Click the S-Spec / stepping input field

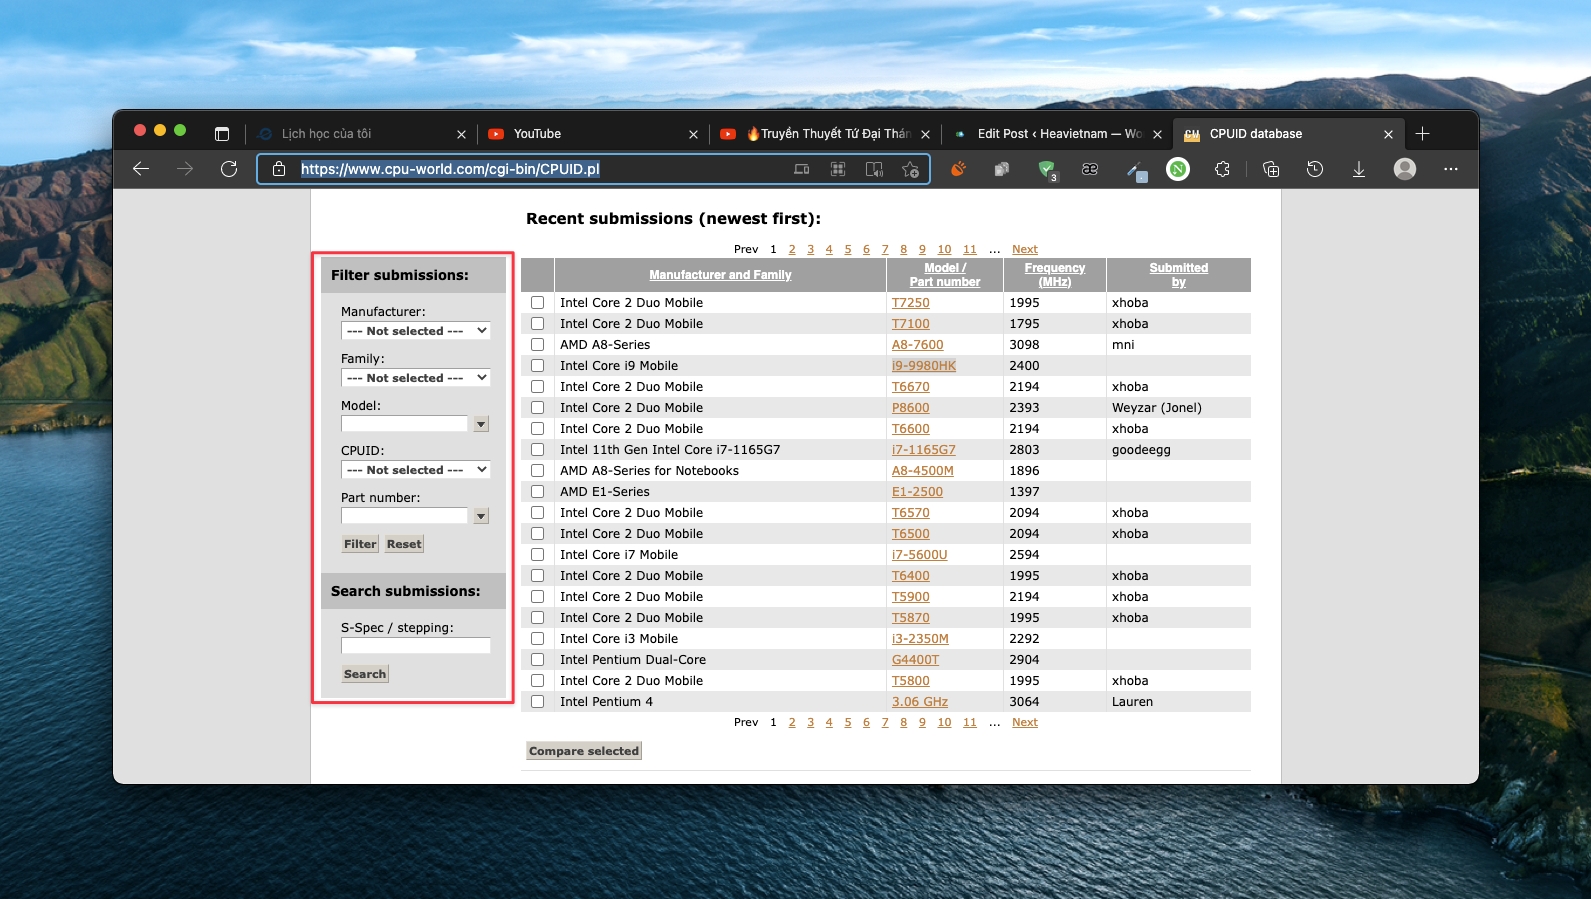415,646
